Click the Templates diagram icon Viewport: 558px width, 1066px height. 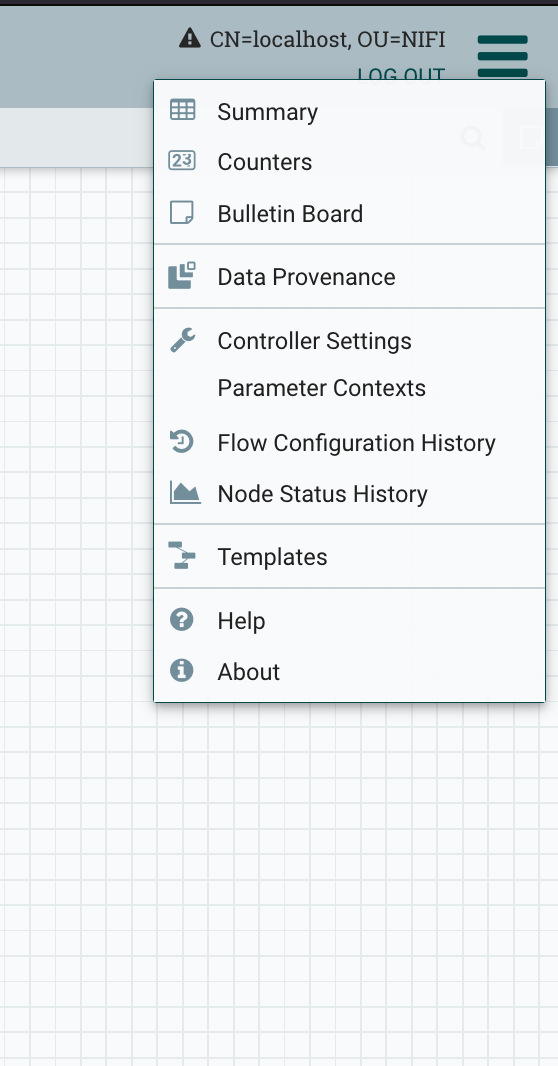181,555
